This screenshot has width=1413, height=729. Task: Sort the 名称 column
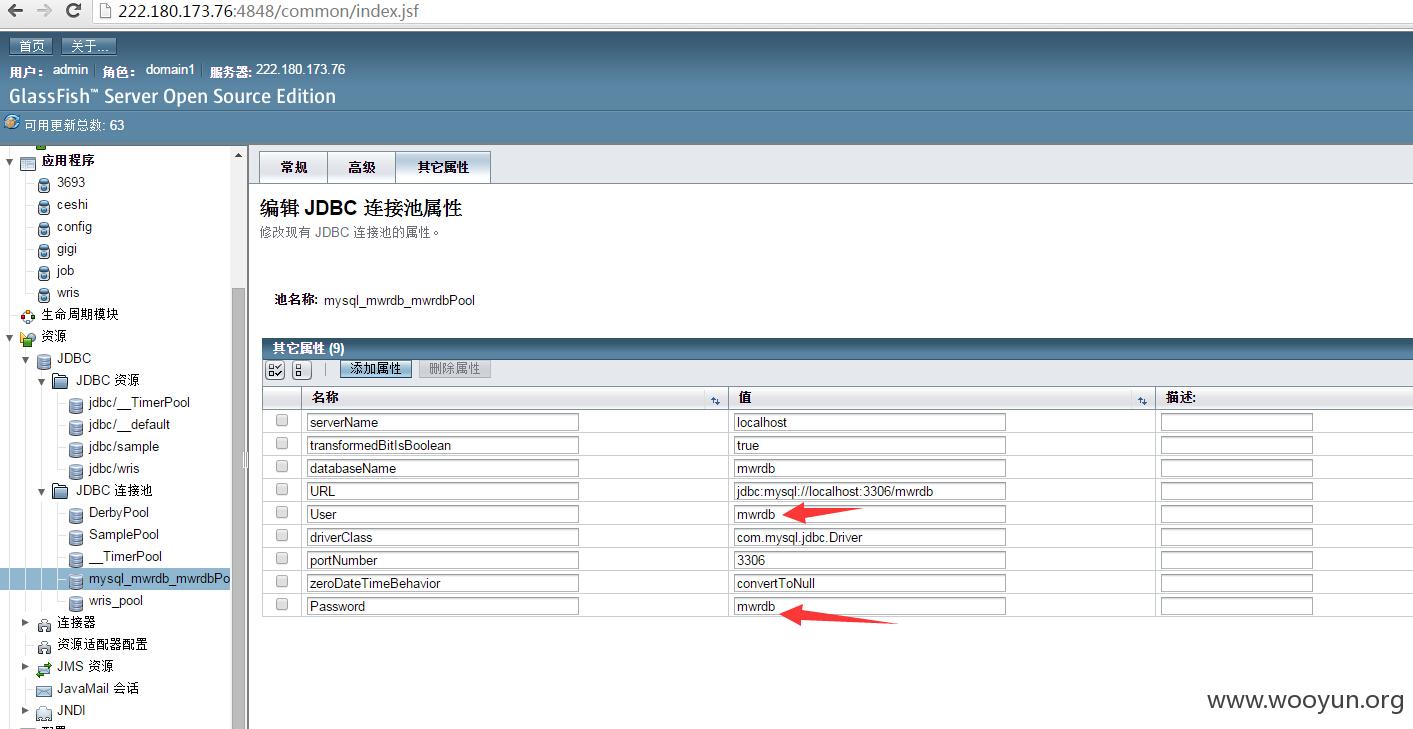715,400
